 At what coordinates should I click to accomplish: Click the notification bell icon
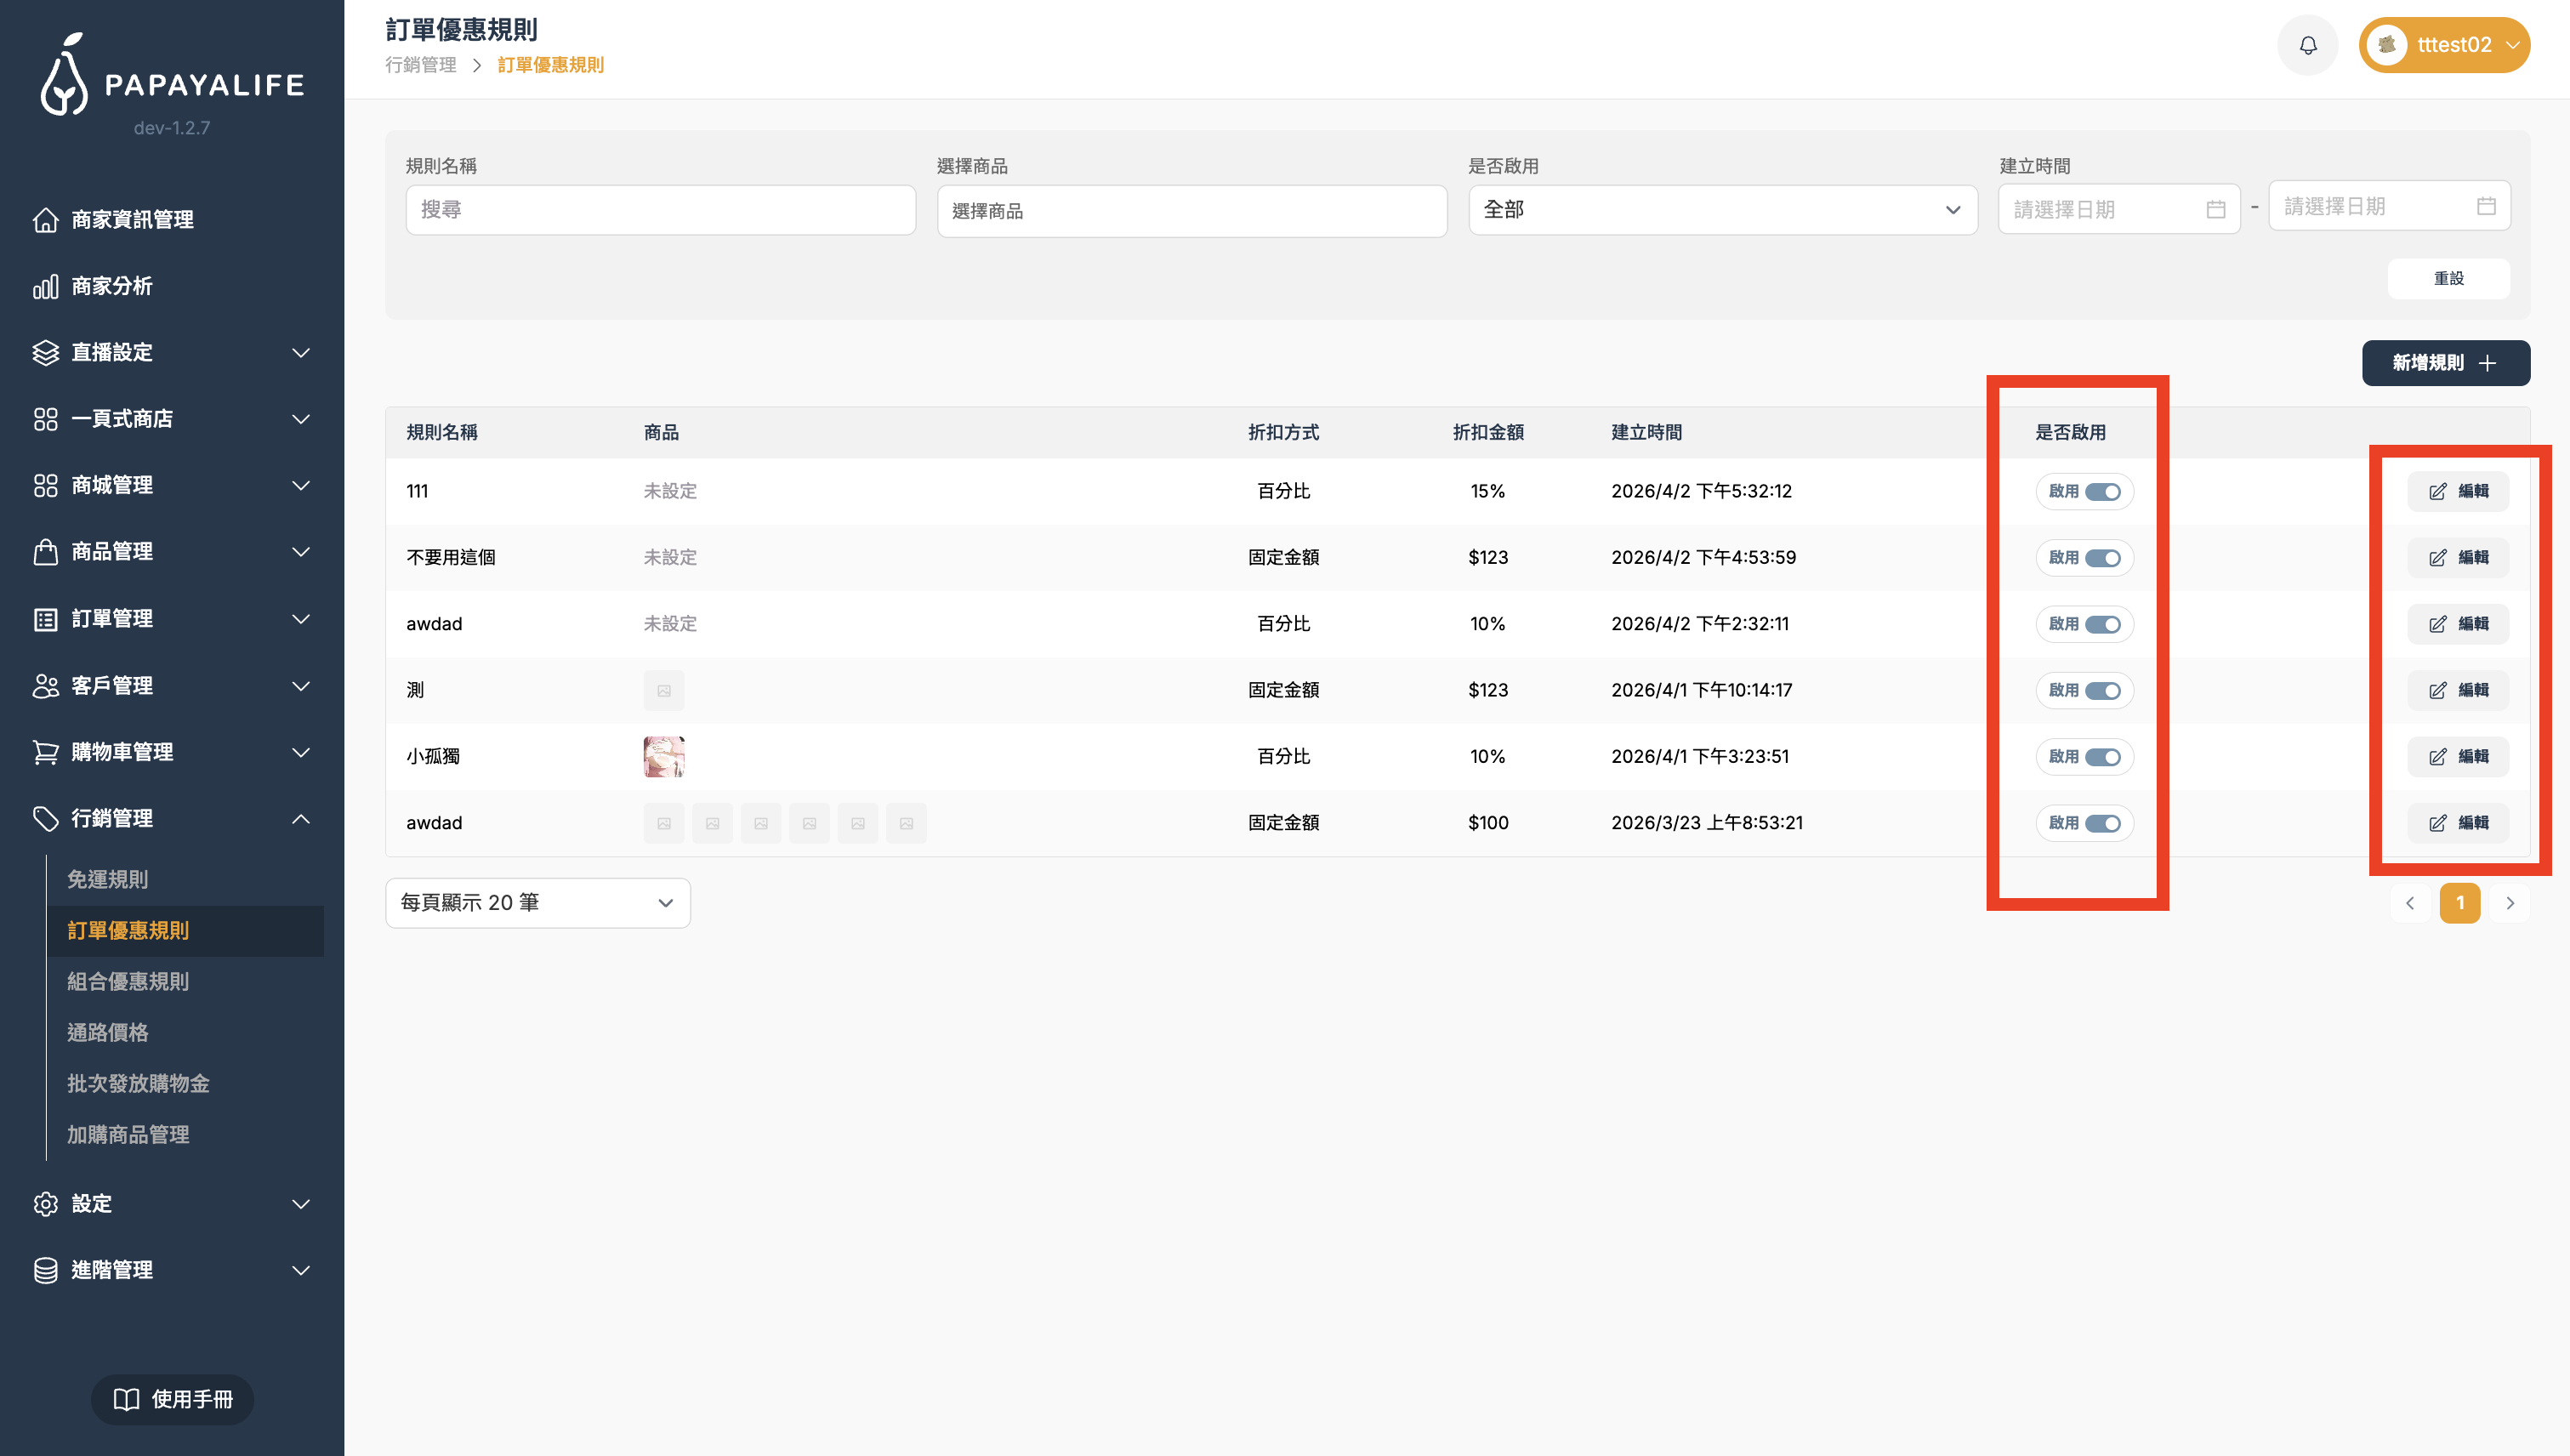[x=2307, y=45]
